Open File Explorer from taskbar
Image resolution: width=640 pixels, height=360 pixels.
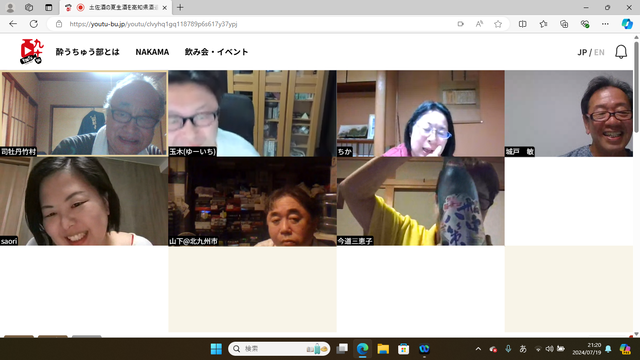click(x=383, y=349)
